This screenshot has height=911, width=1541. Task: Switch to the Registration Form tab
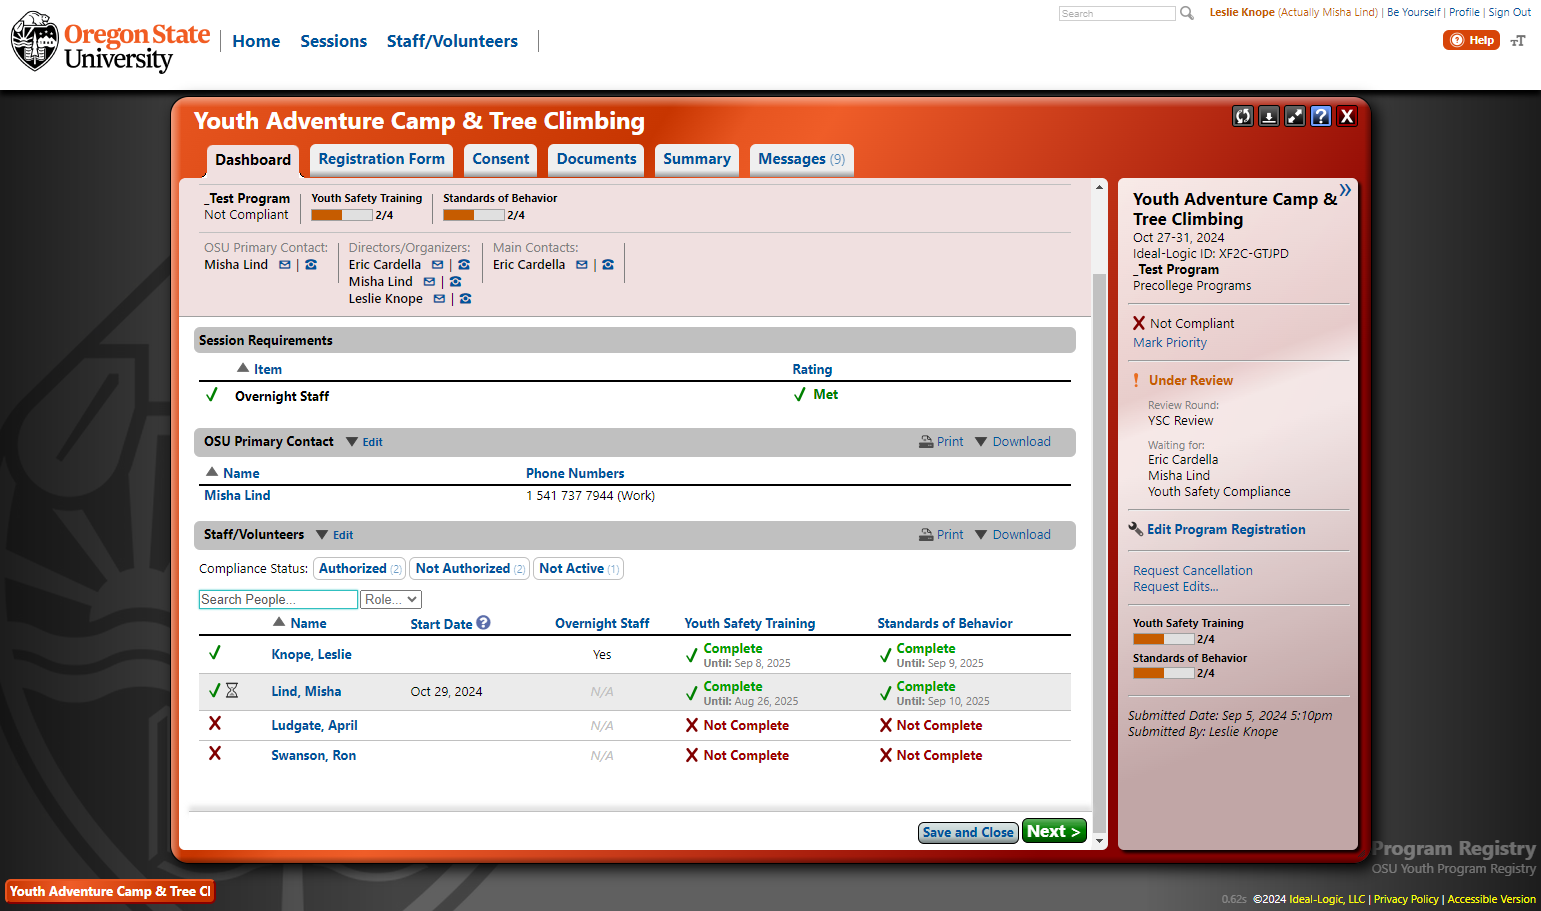tap(381, 160)
